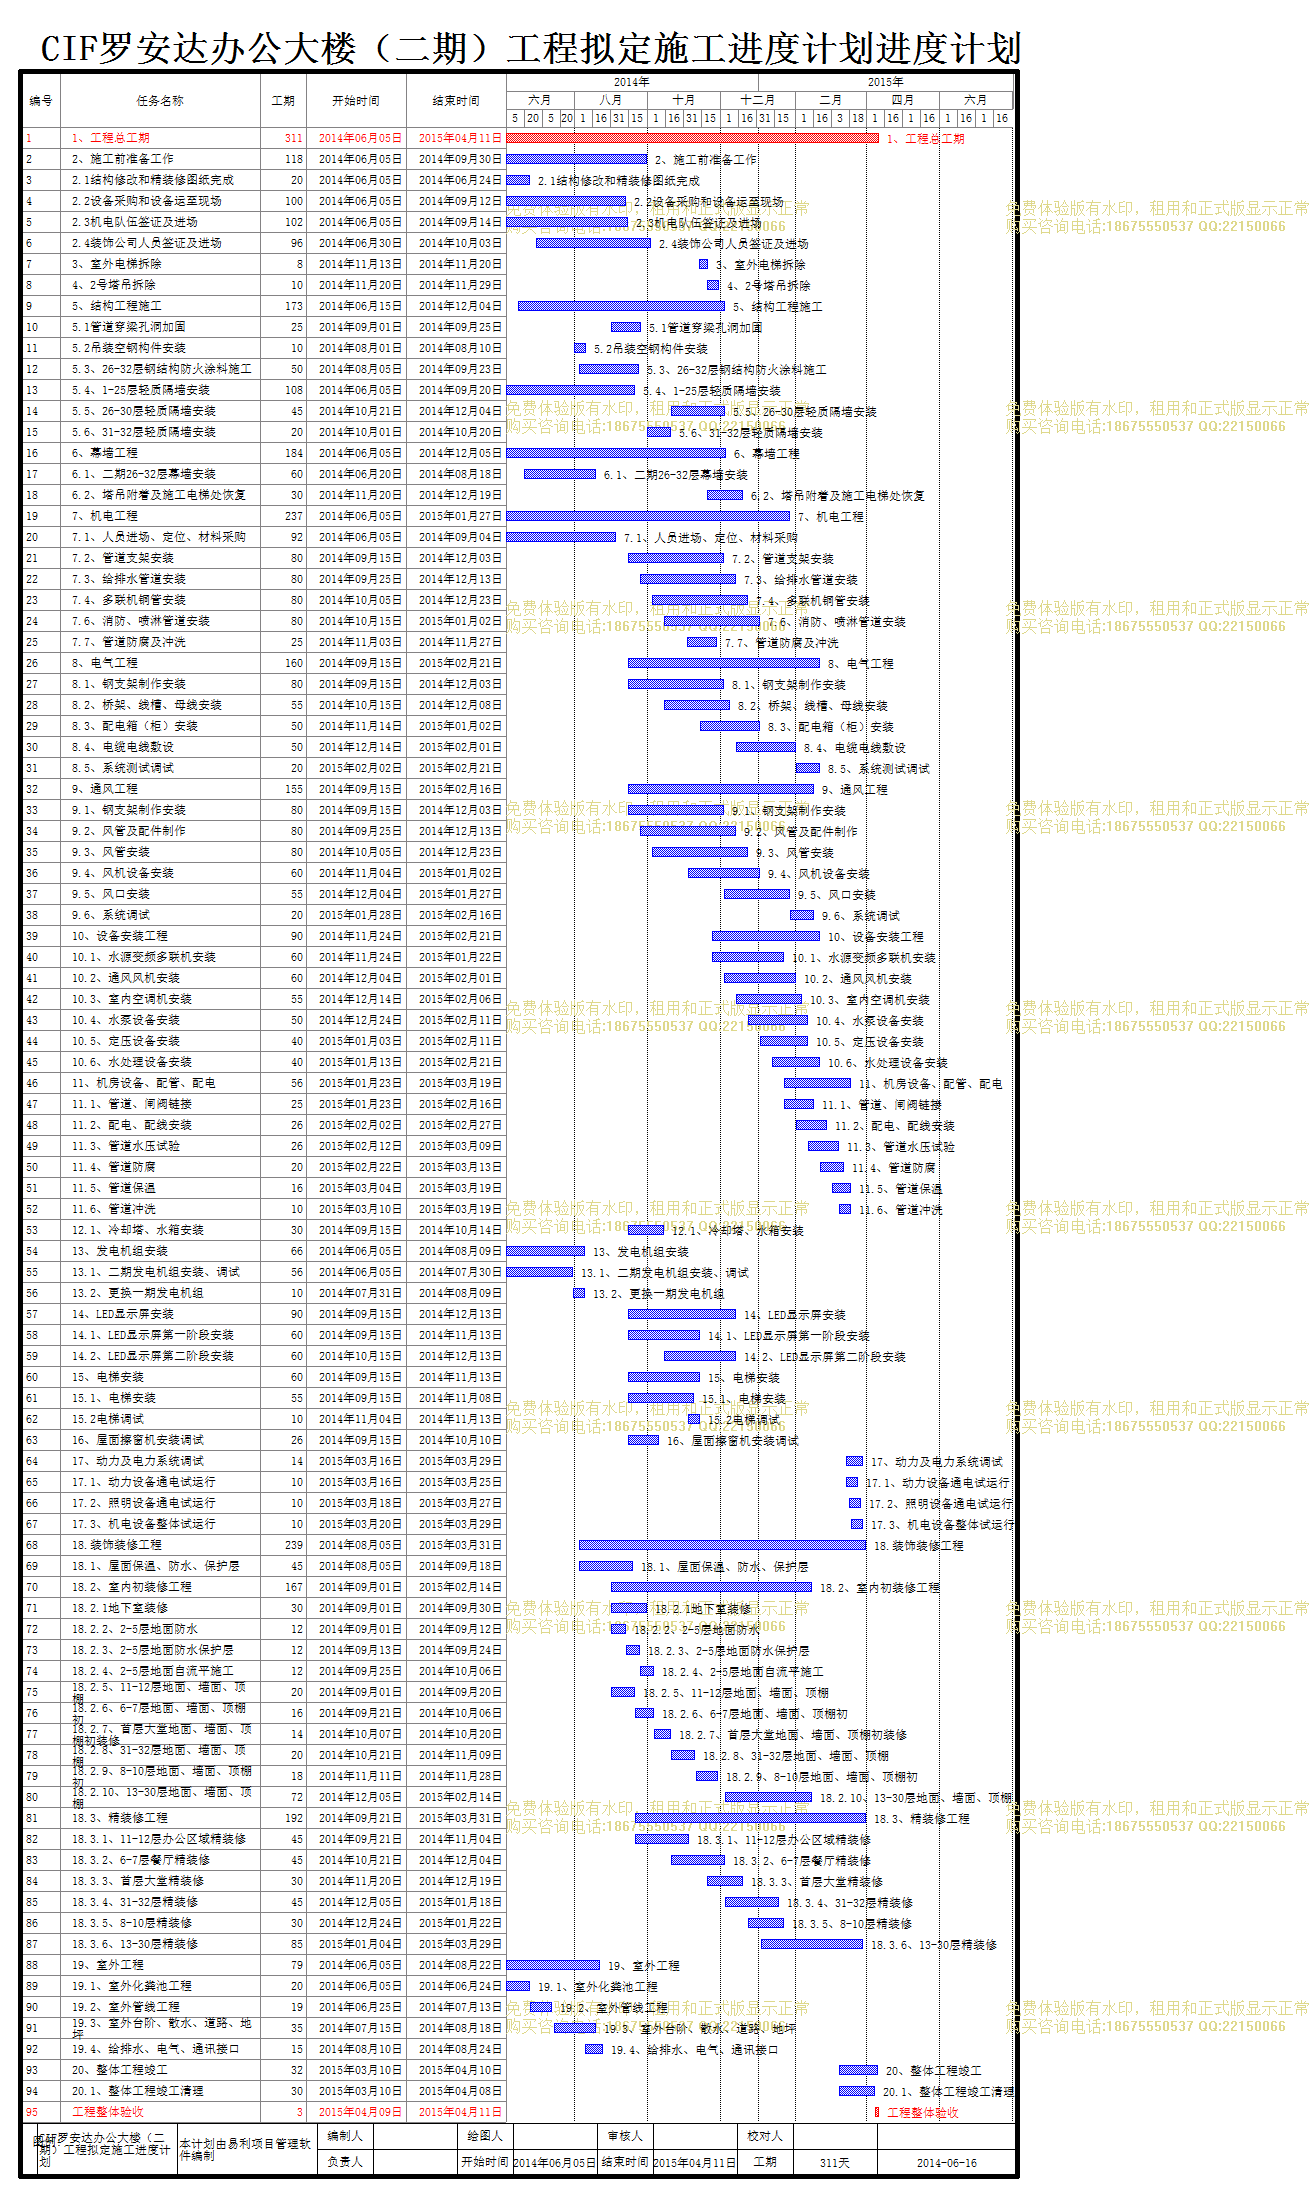This screenshot has width=1309, height=2205.
Task: Click the Gantt bar for 18.3、精装修工程
Action: pos(751,1818)
